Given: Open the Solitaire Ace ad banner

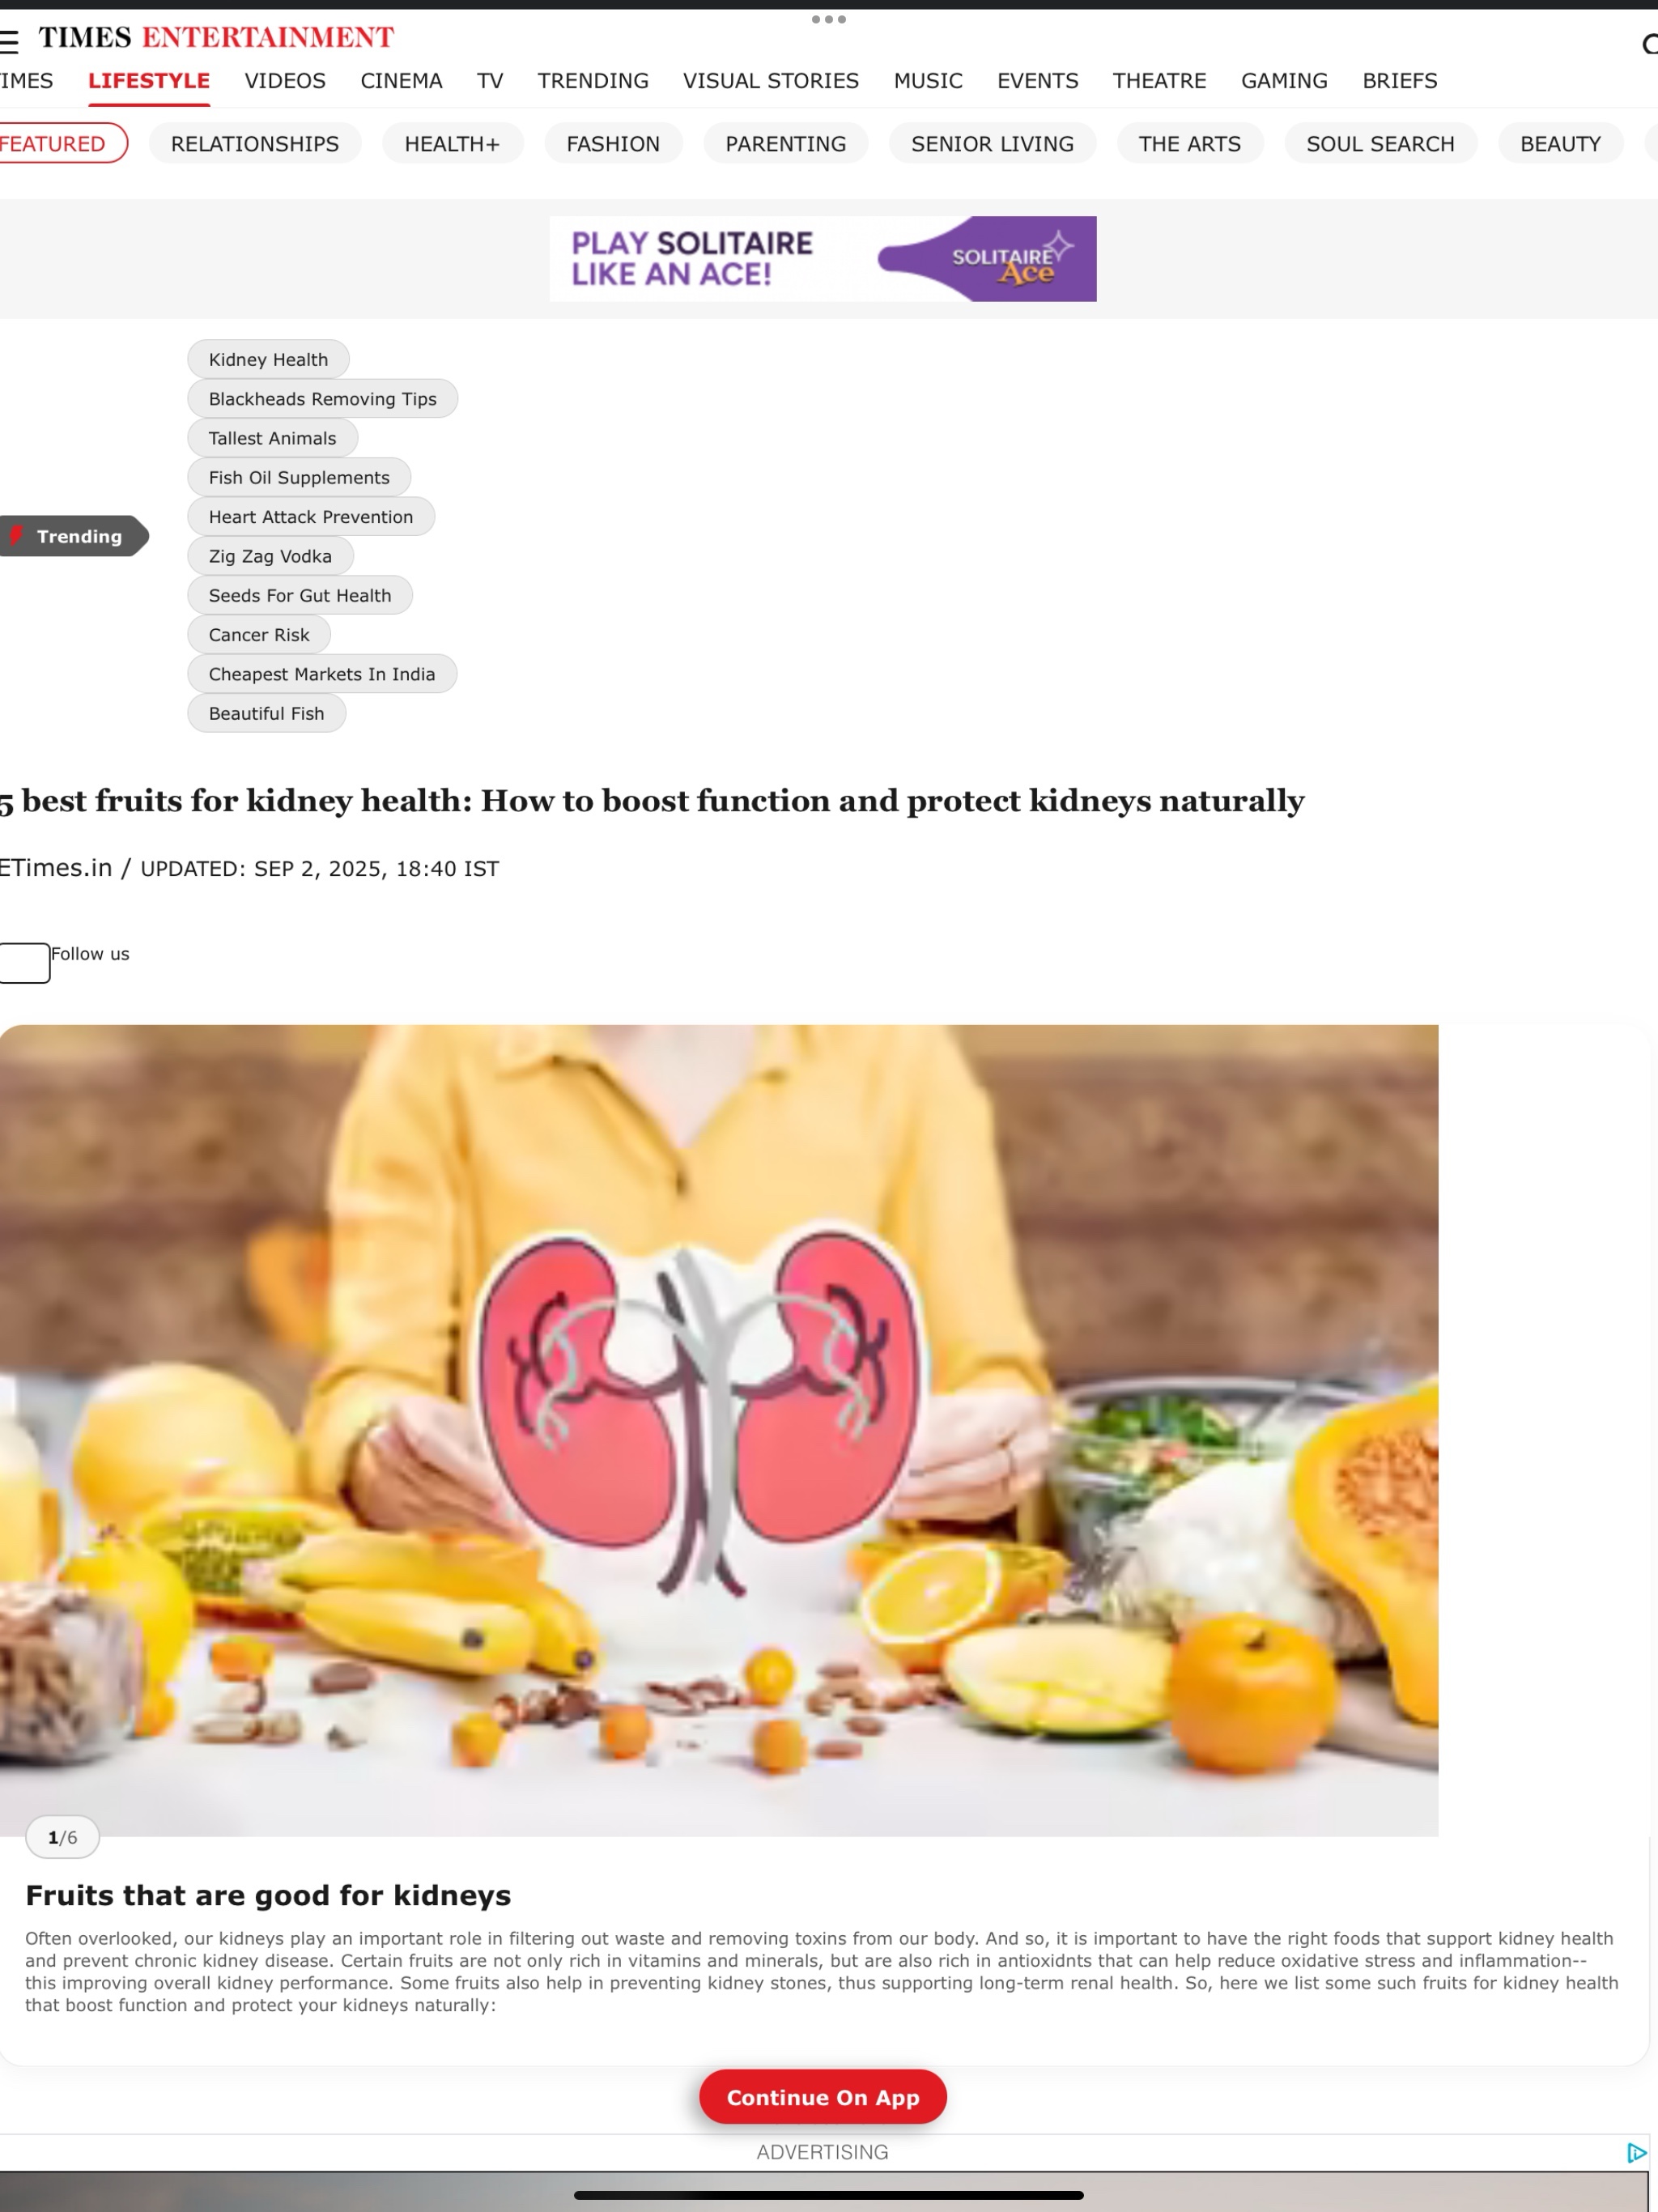Looking at the screenshot, I should click(x=822, y=259).
